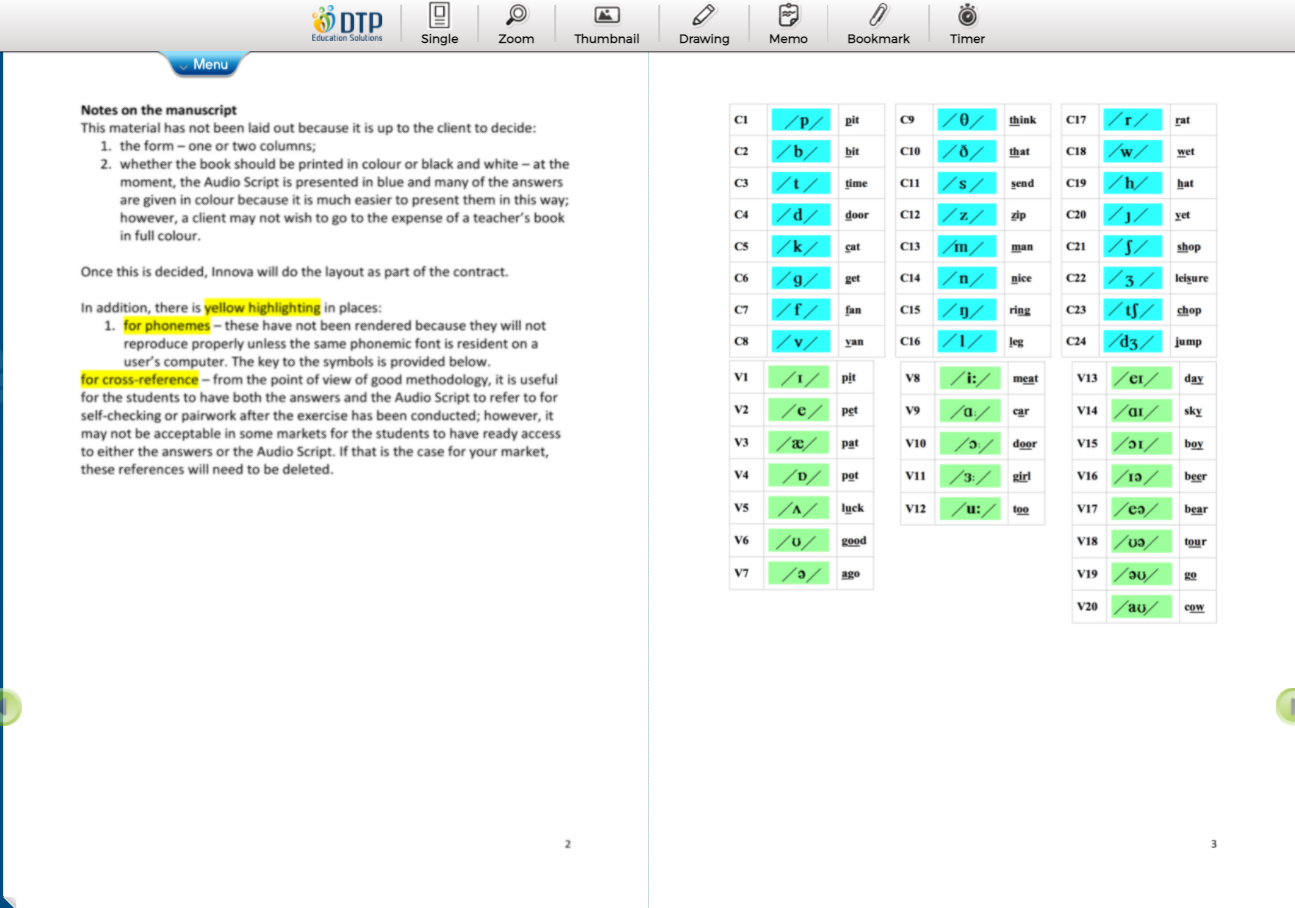Click the /g/ phoneme cell in row C6

pyautogui.click(x=801, y=278)
